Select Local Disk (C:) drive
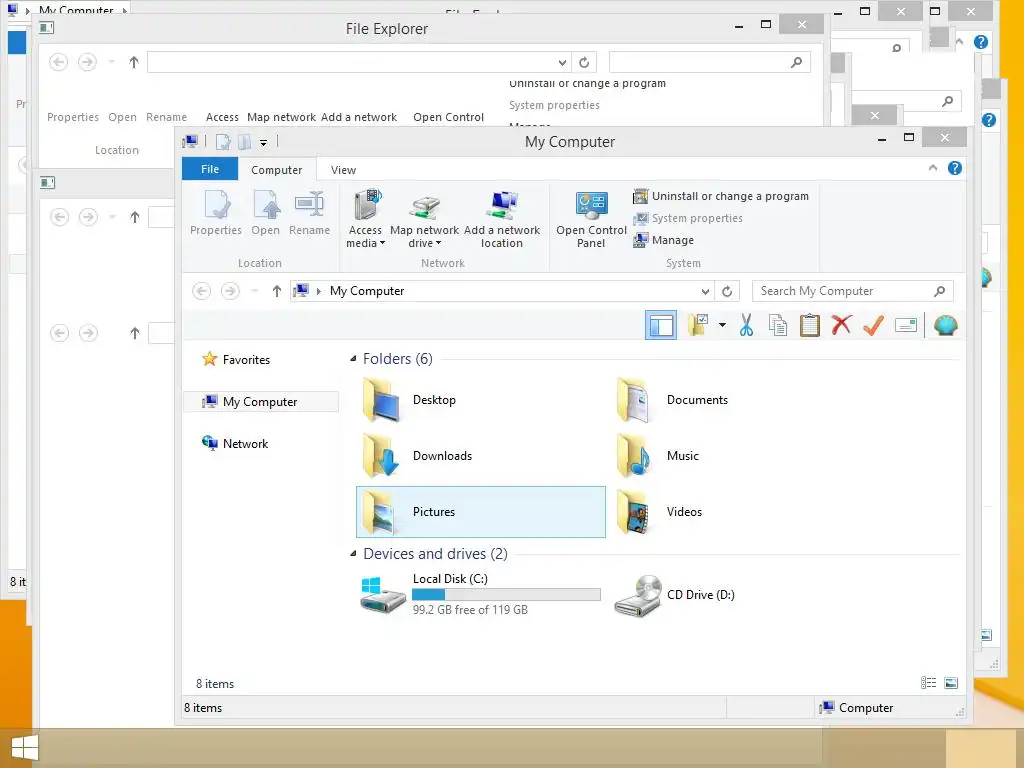Viewport: 1024px width, 768px height. (x=481, y=594)
